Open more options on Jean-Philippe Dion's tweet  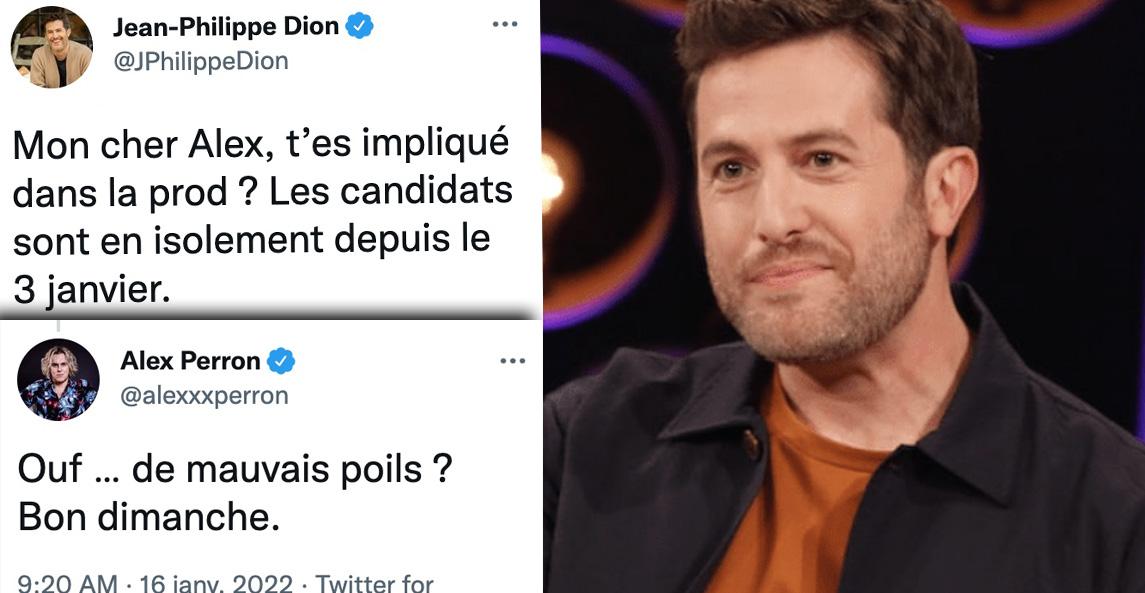click(x=505, y=24)
